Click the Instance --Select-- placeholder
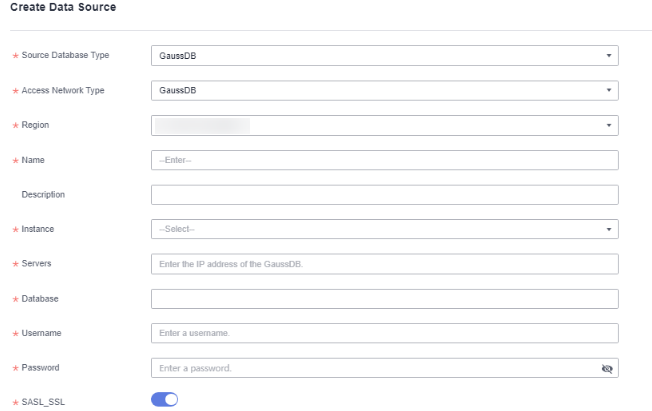 pyautogui.click(x=176, y=229)
